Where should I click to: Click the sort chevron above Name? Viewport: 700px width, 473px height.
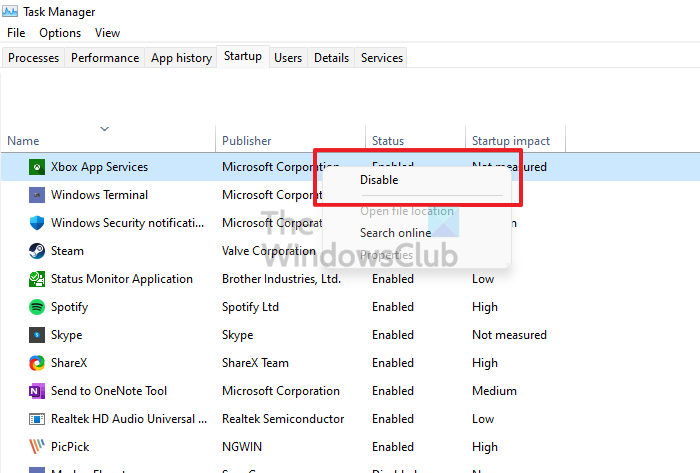pos(104,129)
